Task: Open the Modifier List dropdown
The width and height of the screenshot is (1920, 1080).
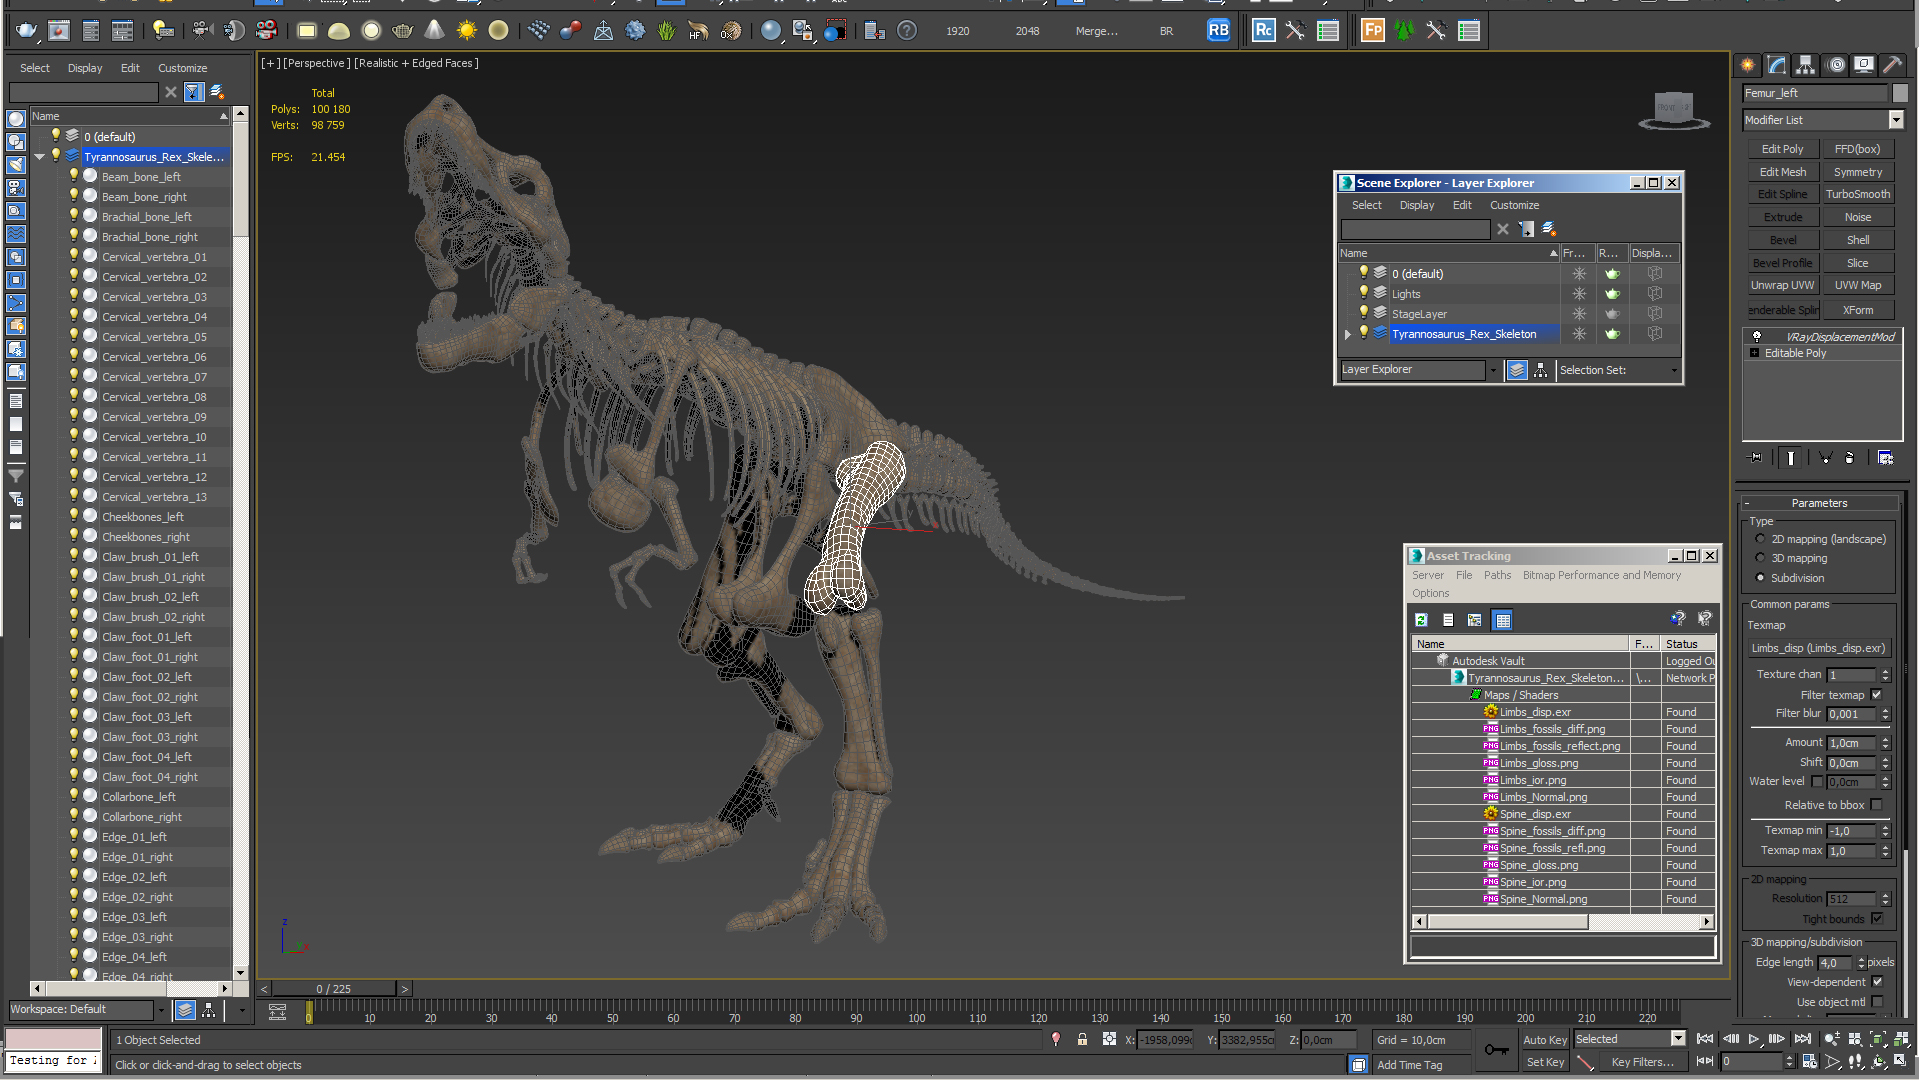Action: coord(1896,120)
